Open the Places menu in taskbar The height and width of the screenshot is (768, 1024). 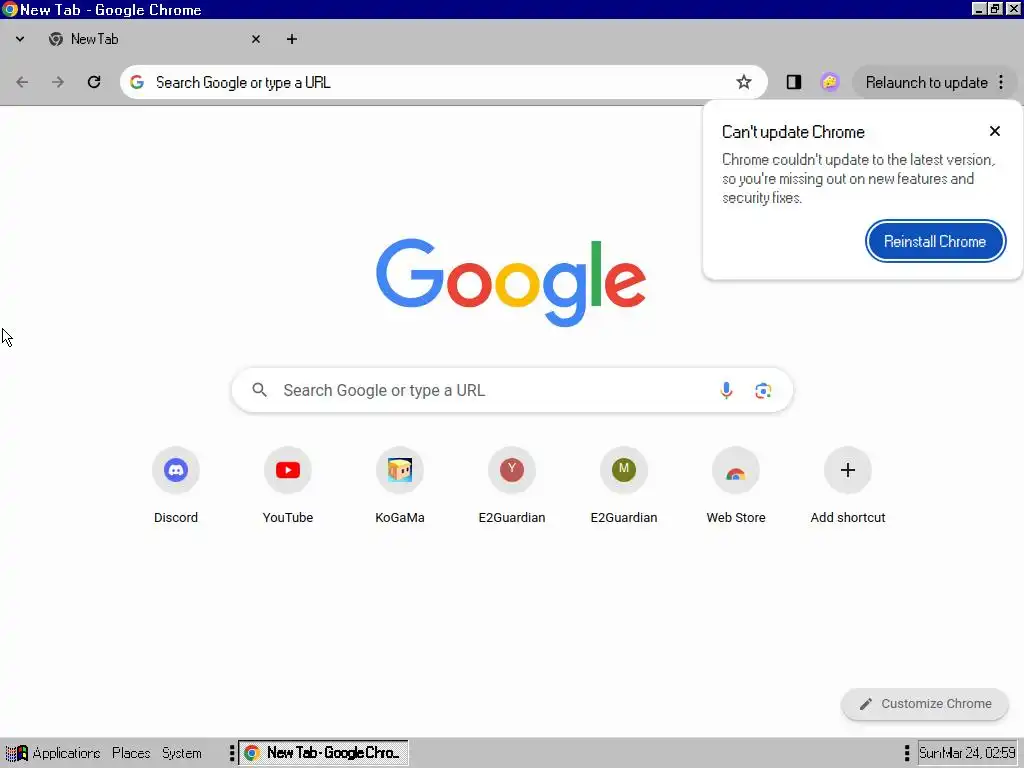131,753
